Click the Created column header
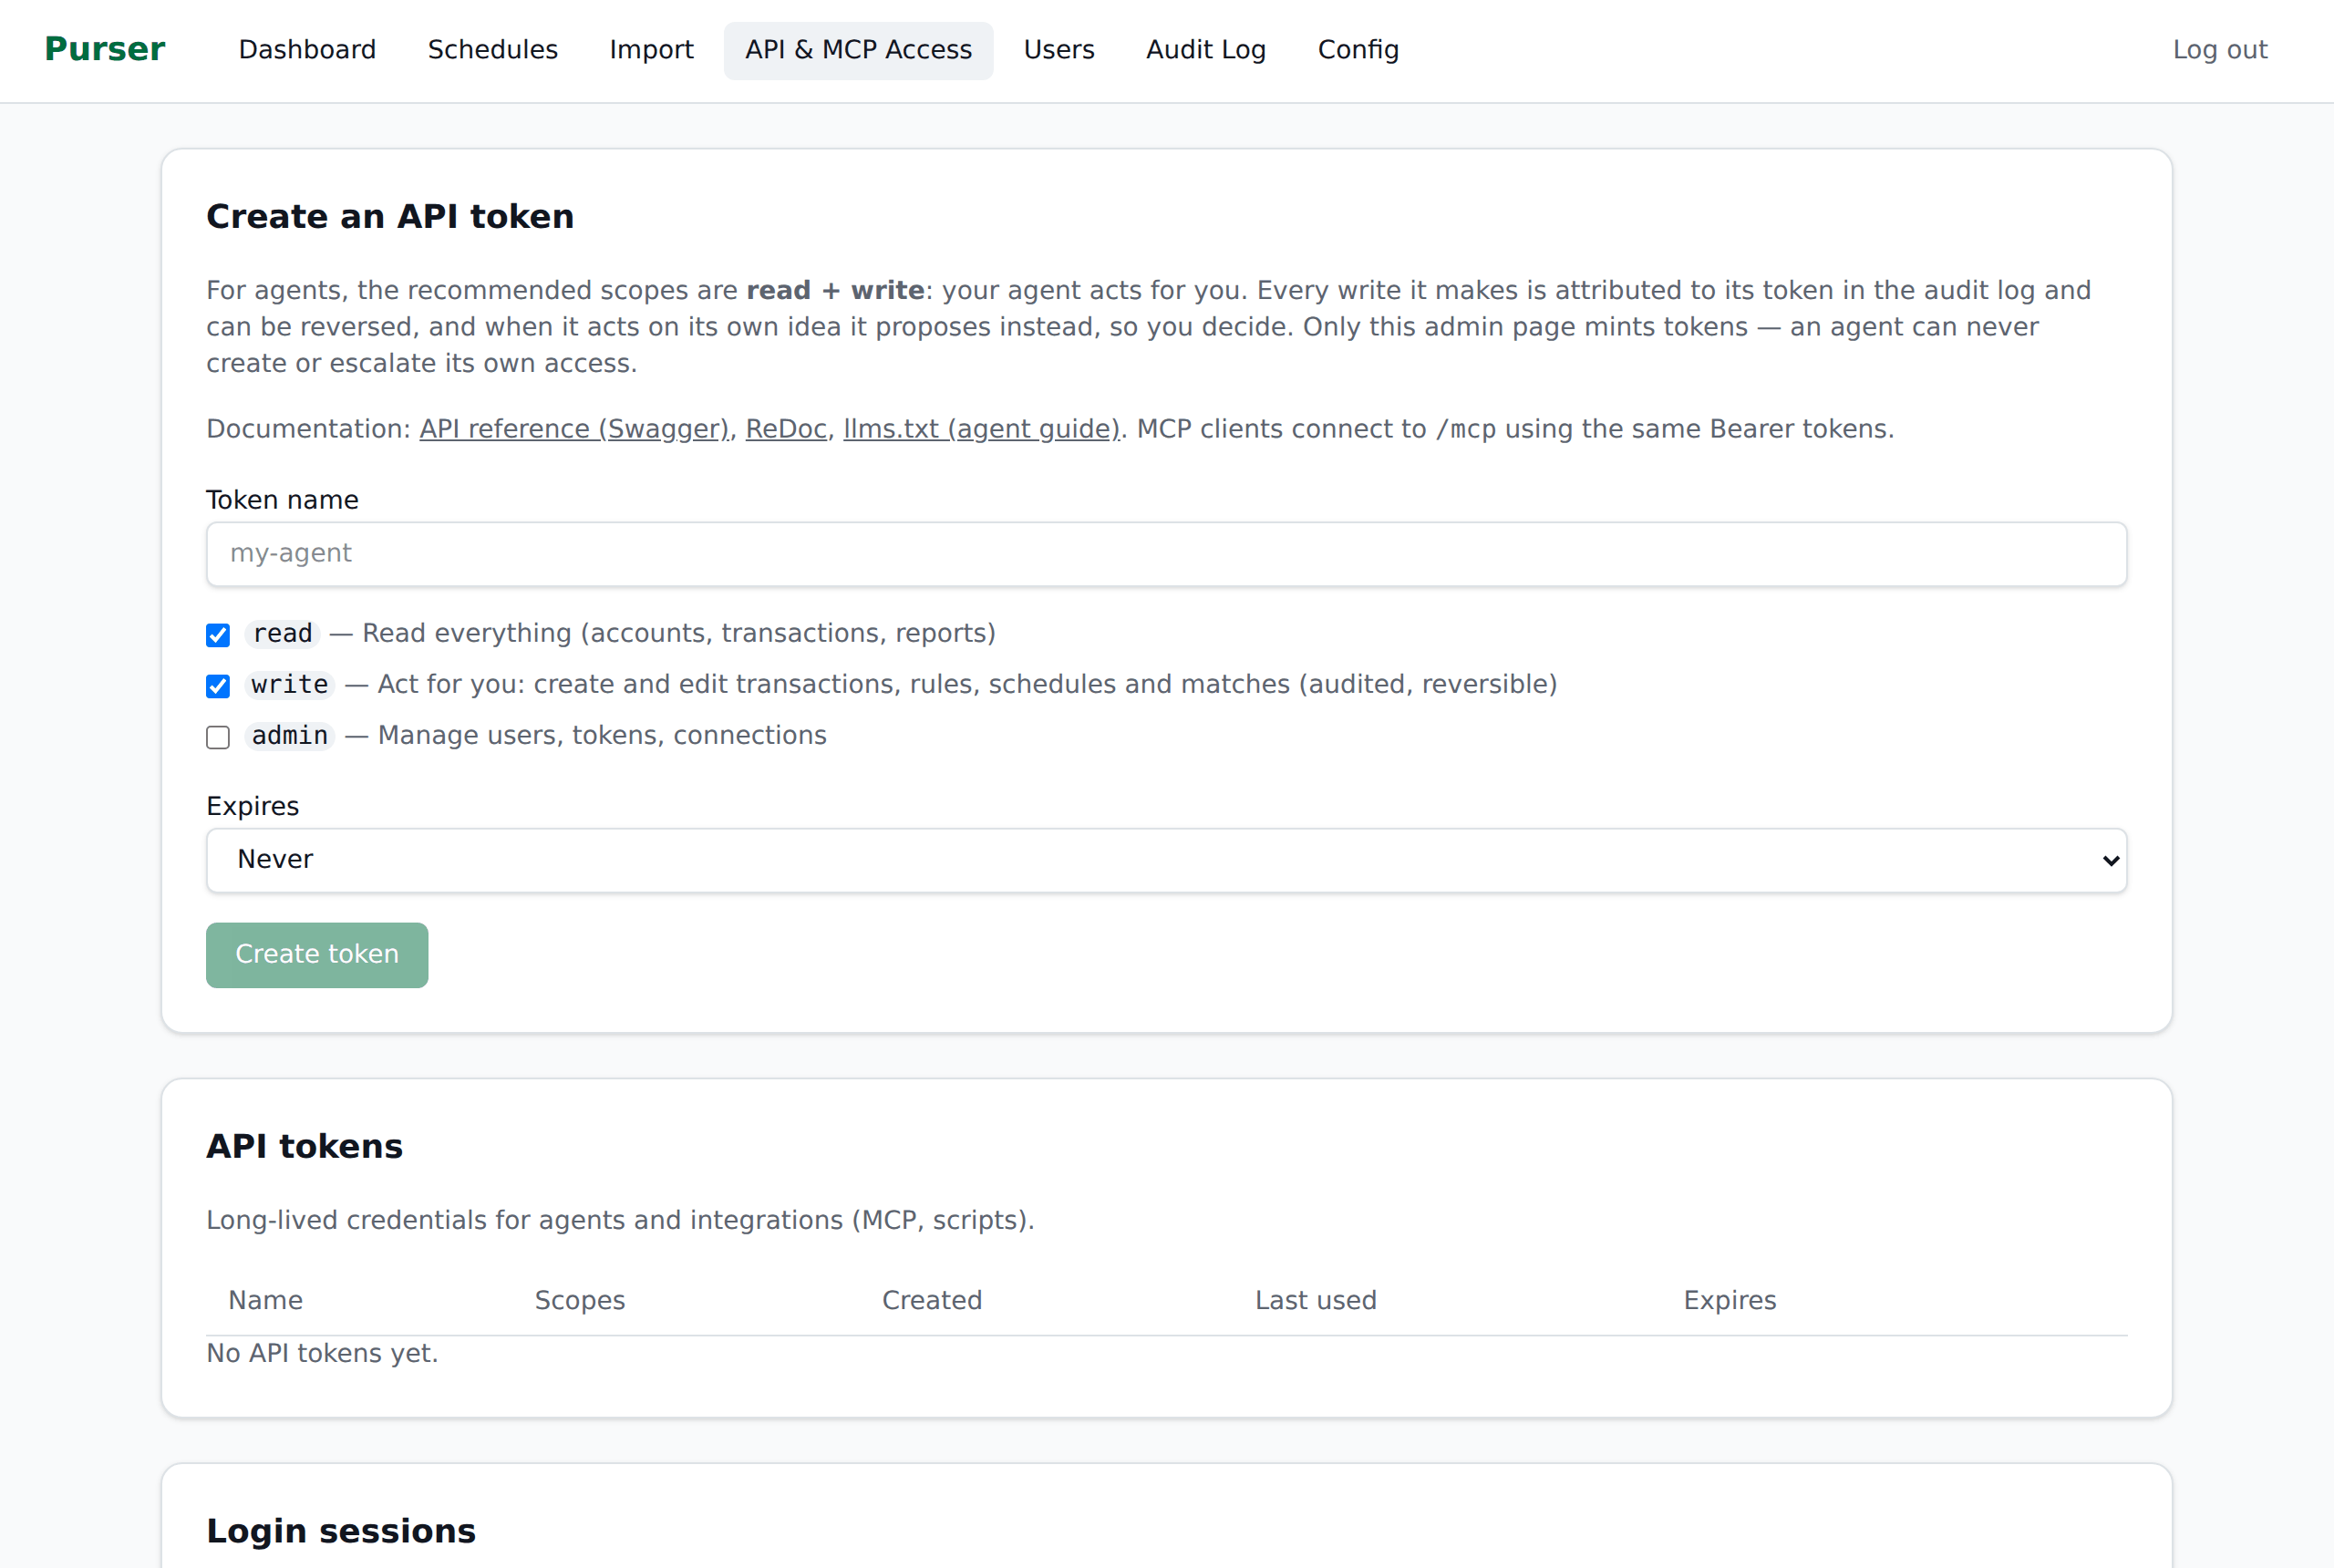 point(932,1300)
